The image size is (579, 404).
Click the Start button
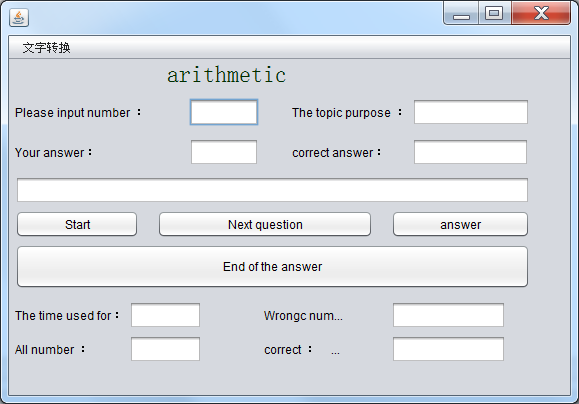[77, 224]
